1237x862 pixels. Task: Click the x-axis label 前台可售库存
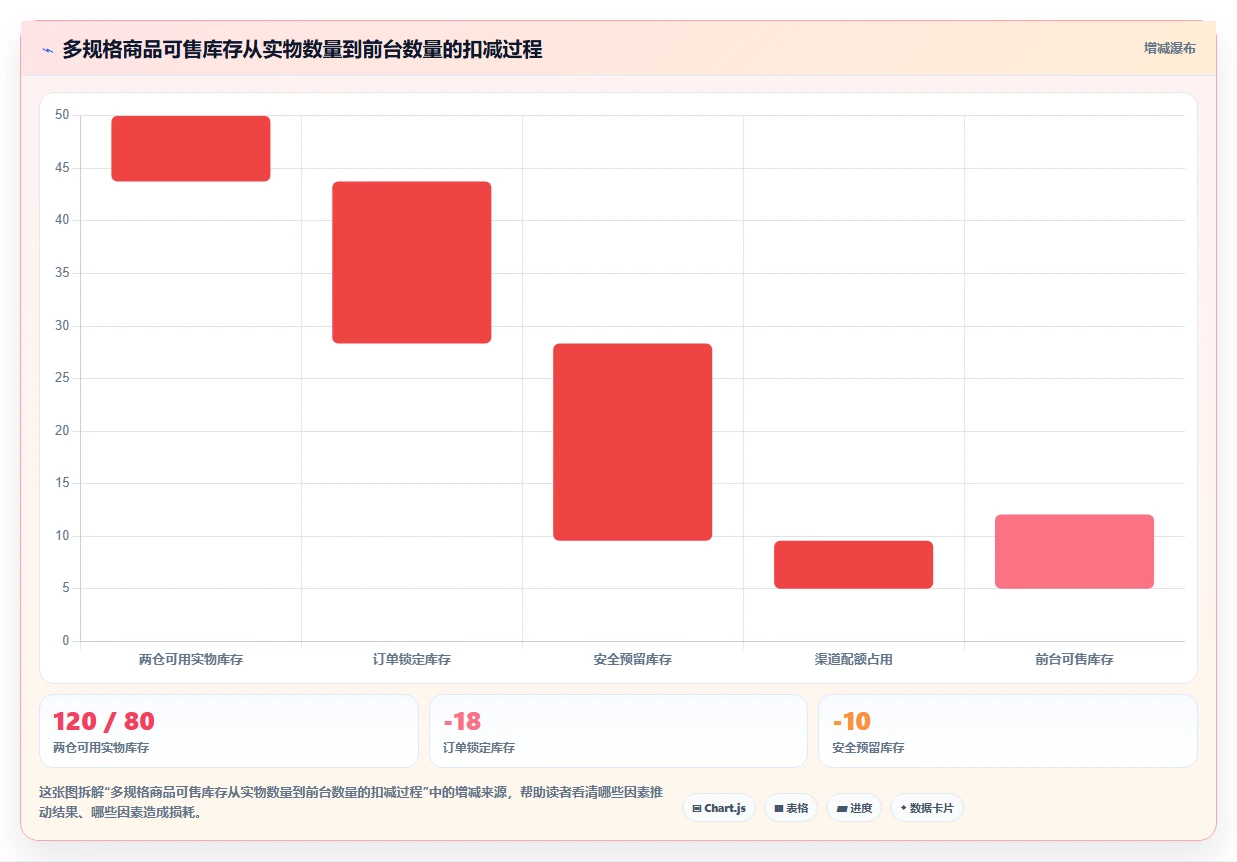(x=1075, y=660)
